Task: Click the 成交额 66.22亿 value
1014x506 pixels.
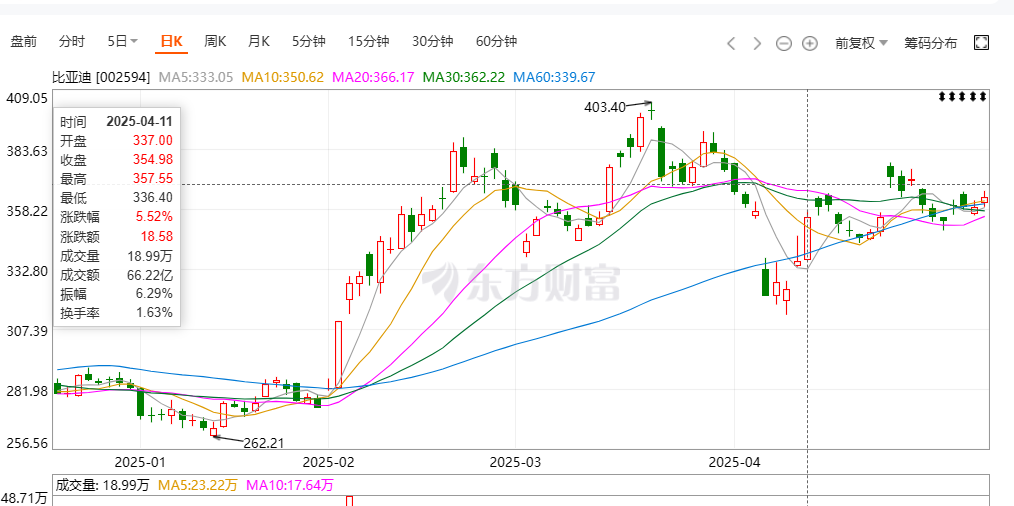Action: 150,275
